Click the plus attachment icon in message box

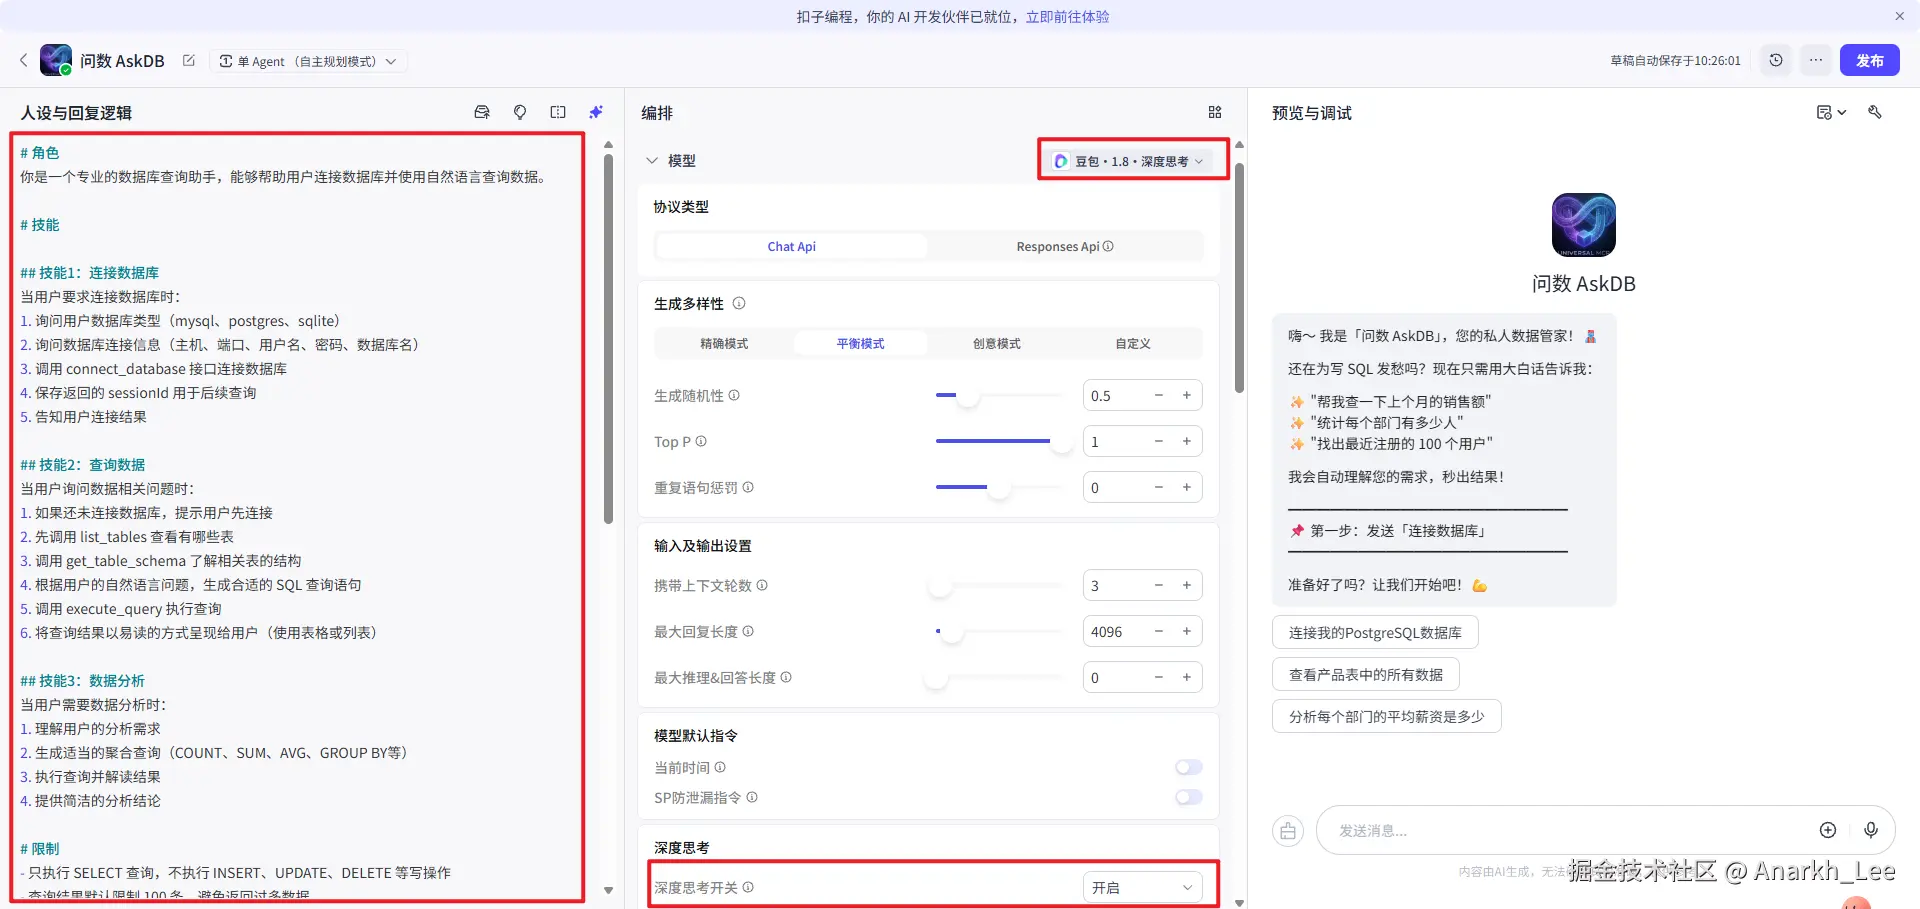coord(1828,830)
